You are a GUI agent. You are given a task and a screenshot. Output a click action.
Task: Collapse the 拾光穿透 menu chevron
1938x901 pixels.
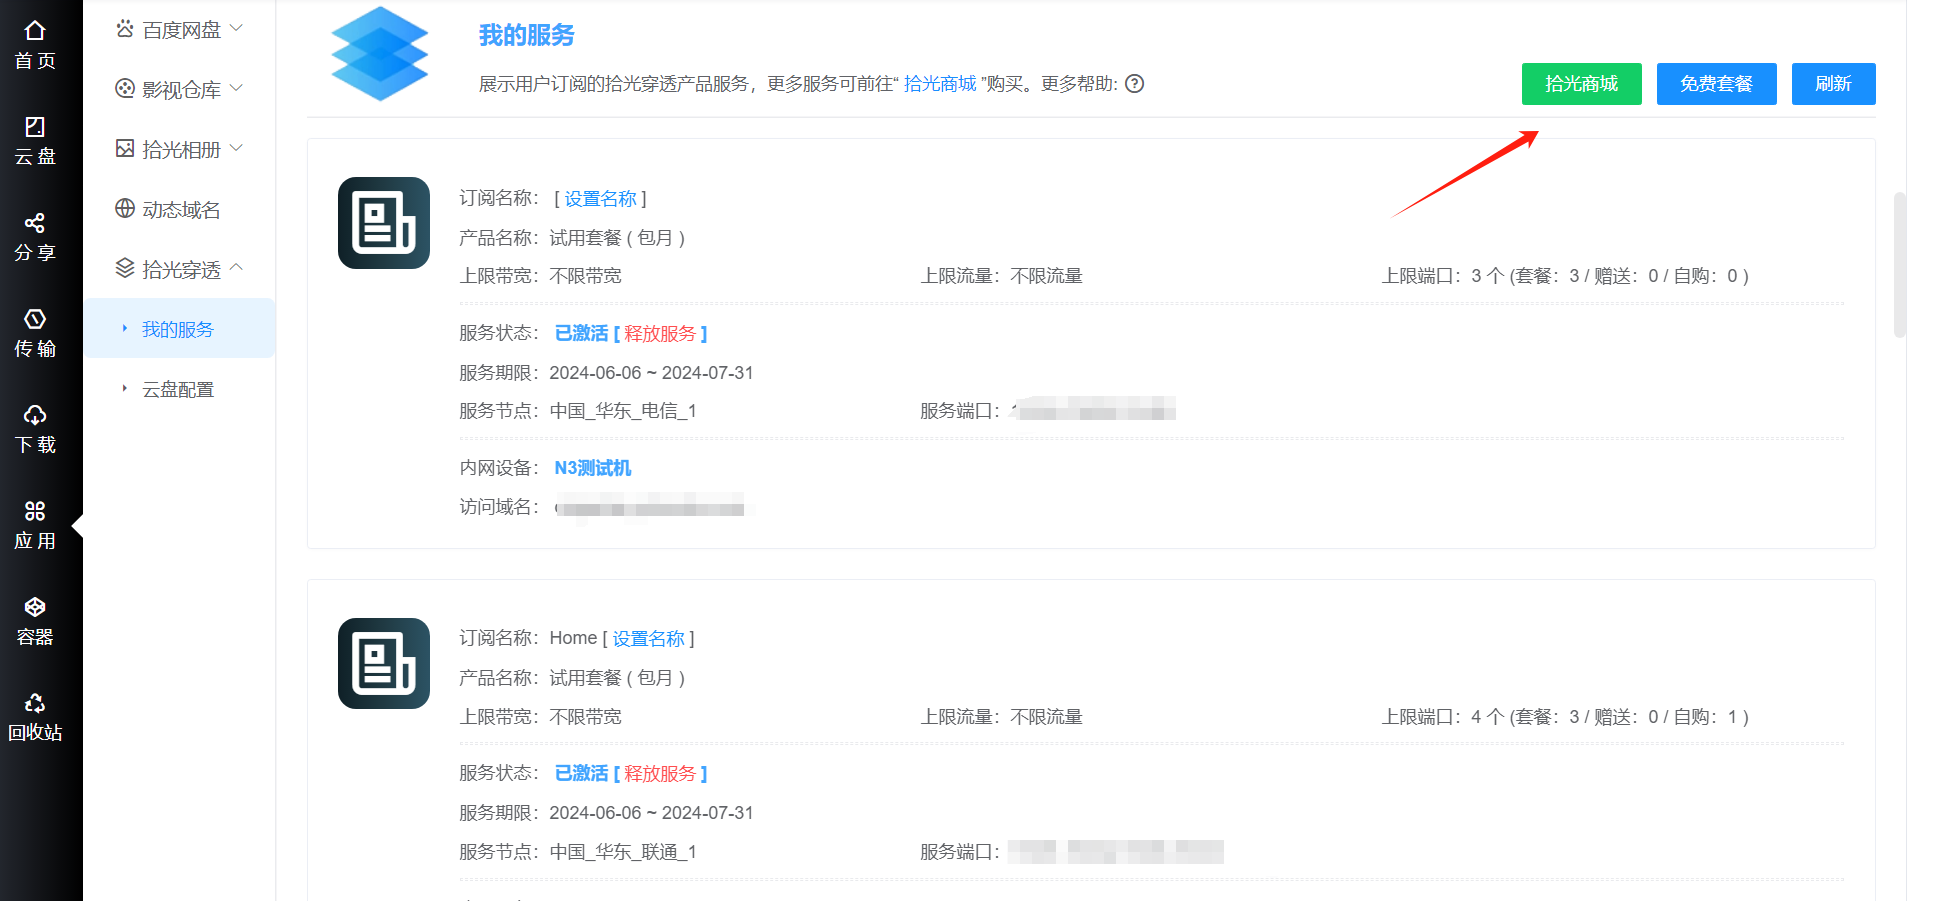[237, 267]
